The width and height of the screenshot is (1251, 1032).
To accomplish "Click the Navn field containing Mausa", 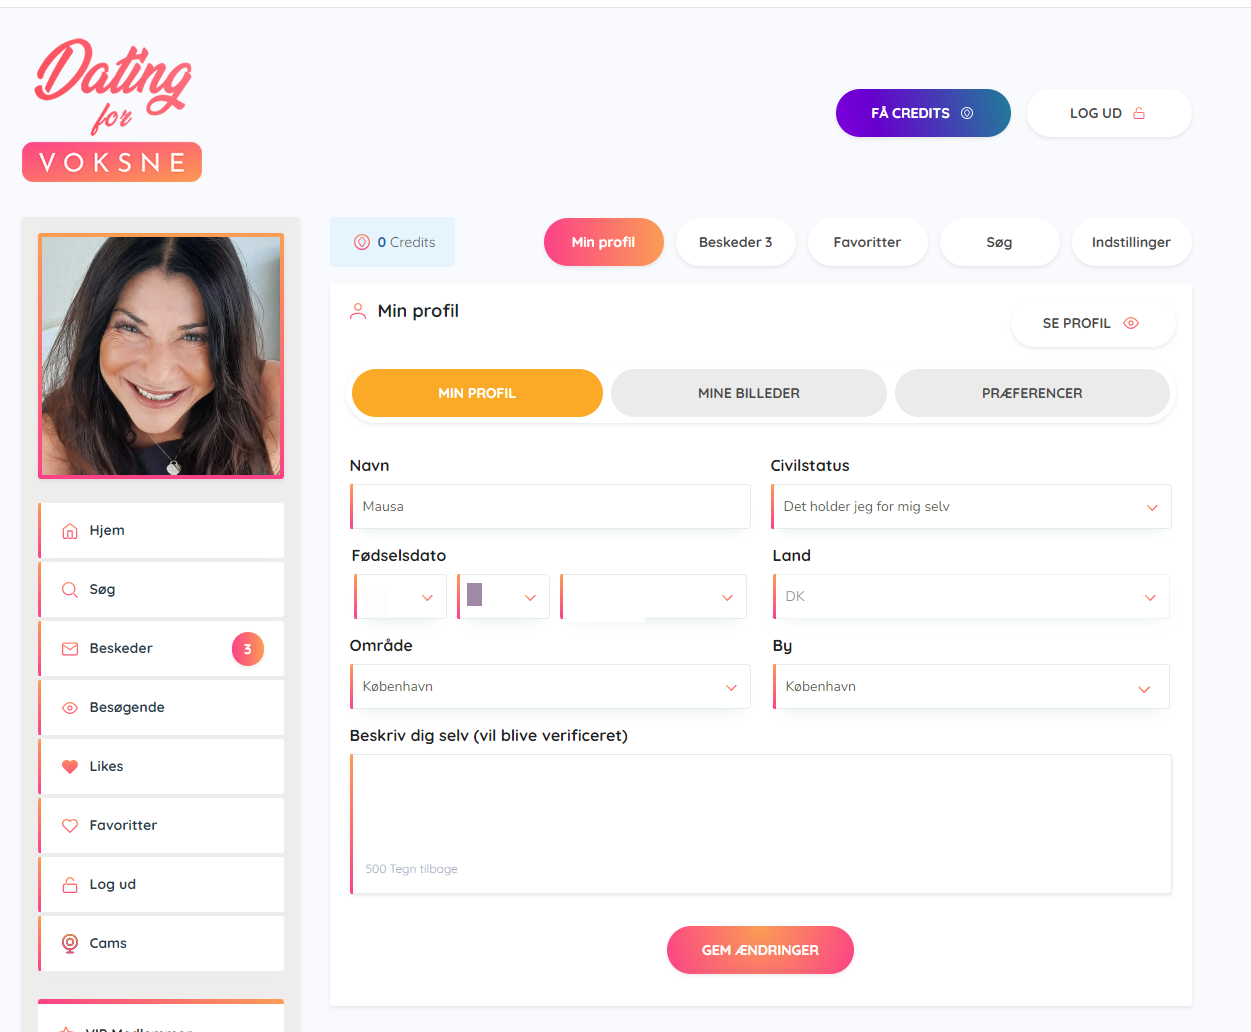I will (550, 507).
